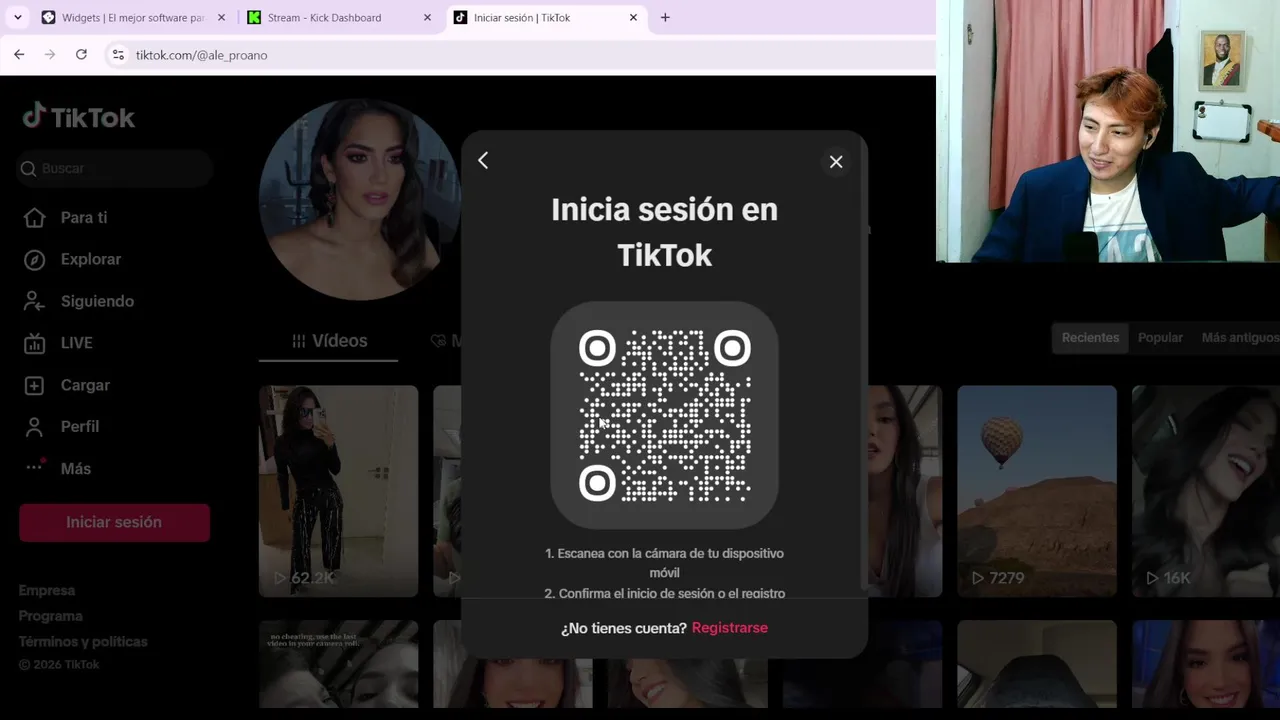The height and width of the screenshot is (720, 1280).
Task: Close the Kick Dashboard browser tab
Action: pos(427,17)
